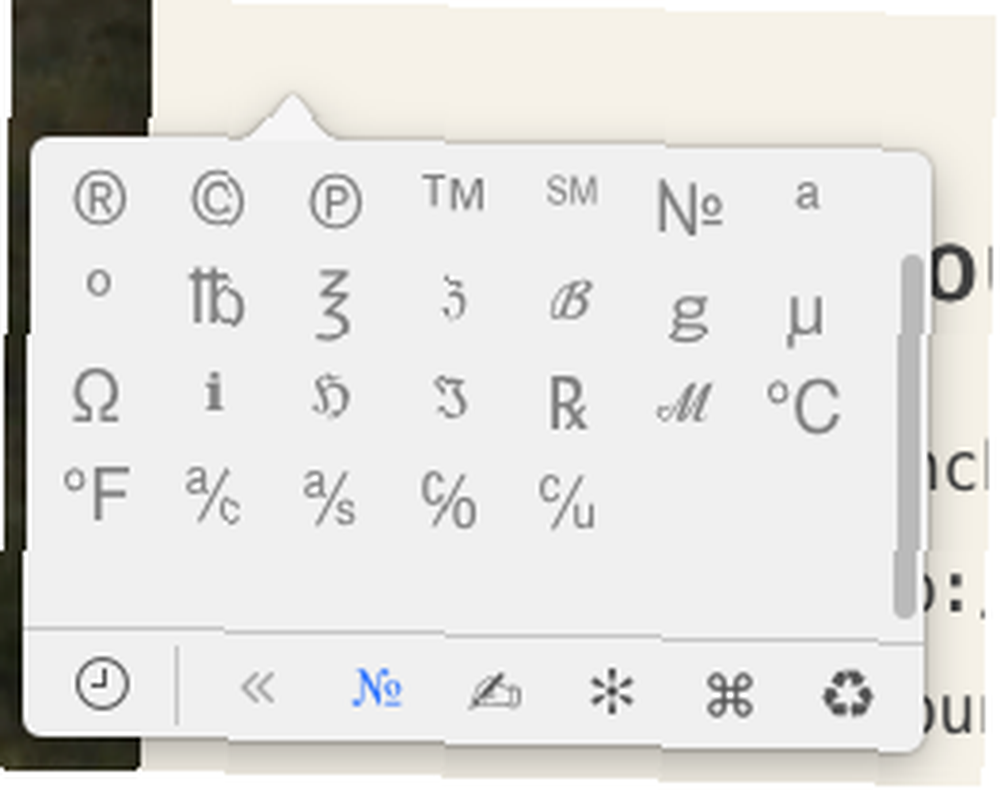Switch to the Pictographs pencil category
This screenshot has height=790, width=1000.
pyautogui.click(x=495, y=692)
